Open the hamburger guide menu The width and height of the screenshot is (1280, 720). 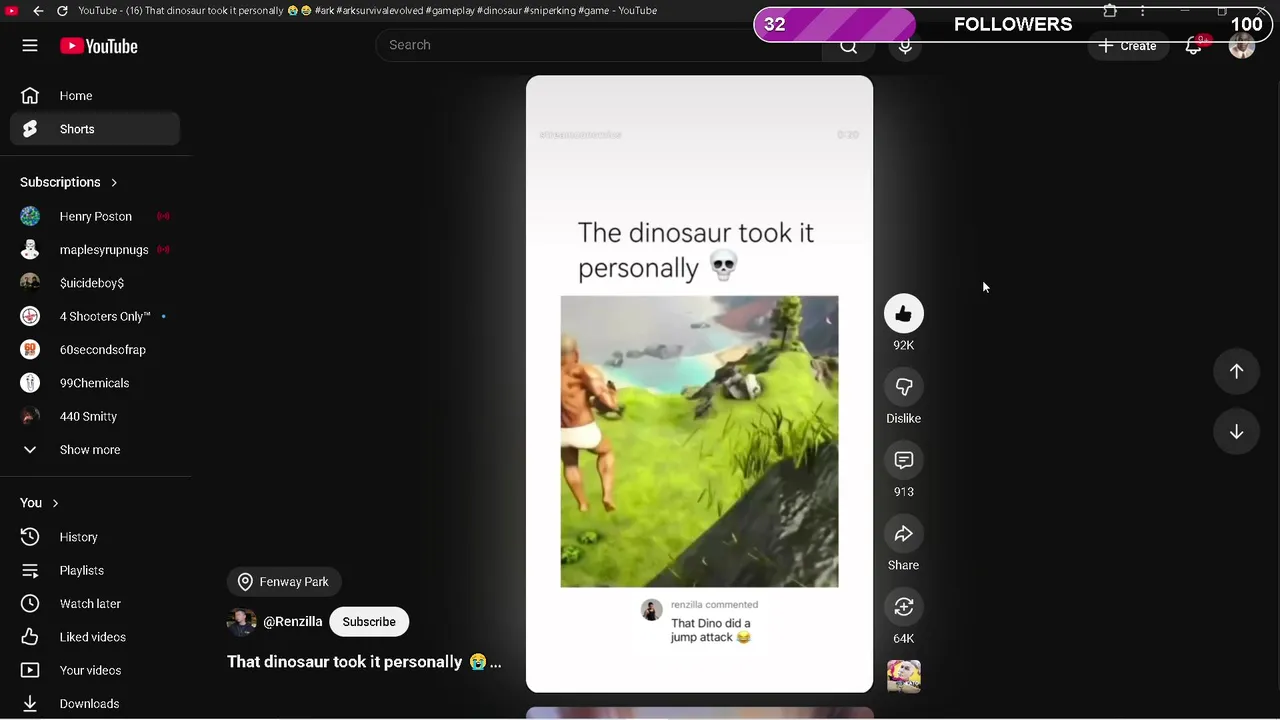(x=30, y=46)
